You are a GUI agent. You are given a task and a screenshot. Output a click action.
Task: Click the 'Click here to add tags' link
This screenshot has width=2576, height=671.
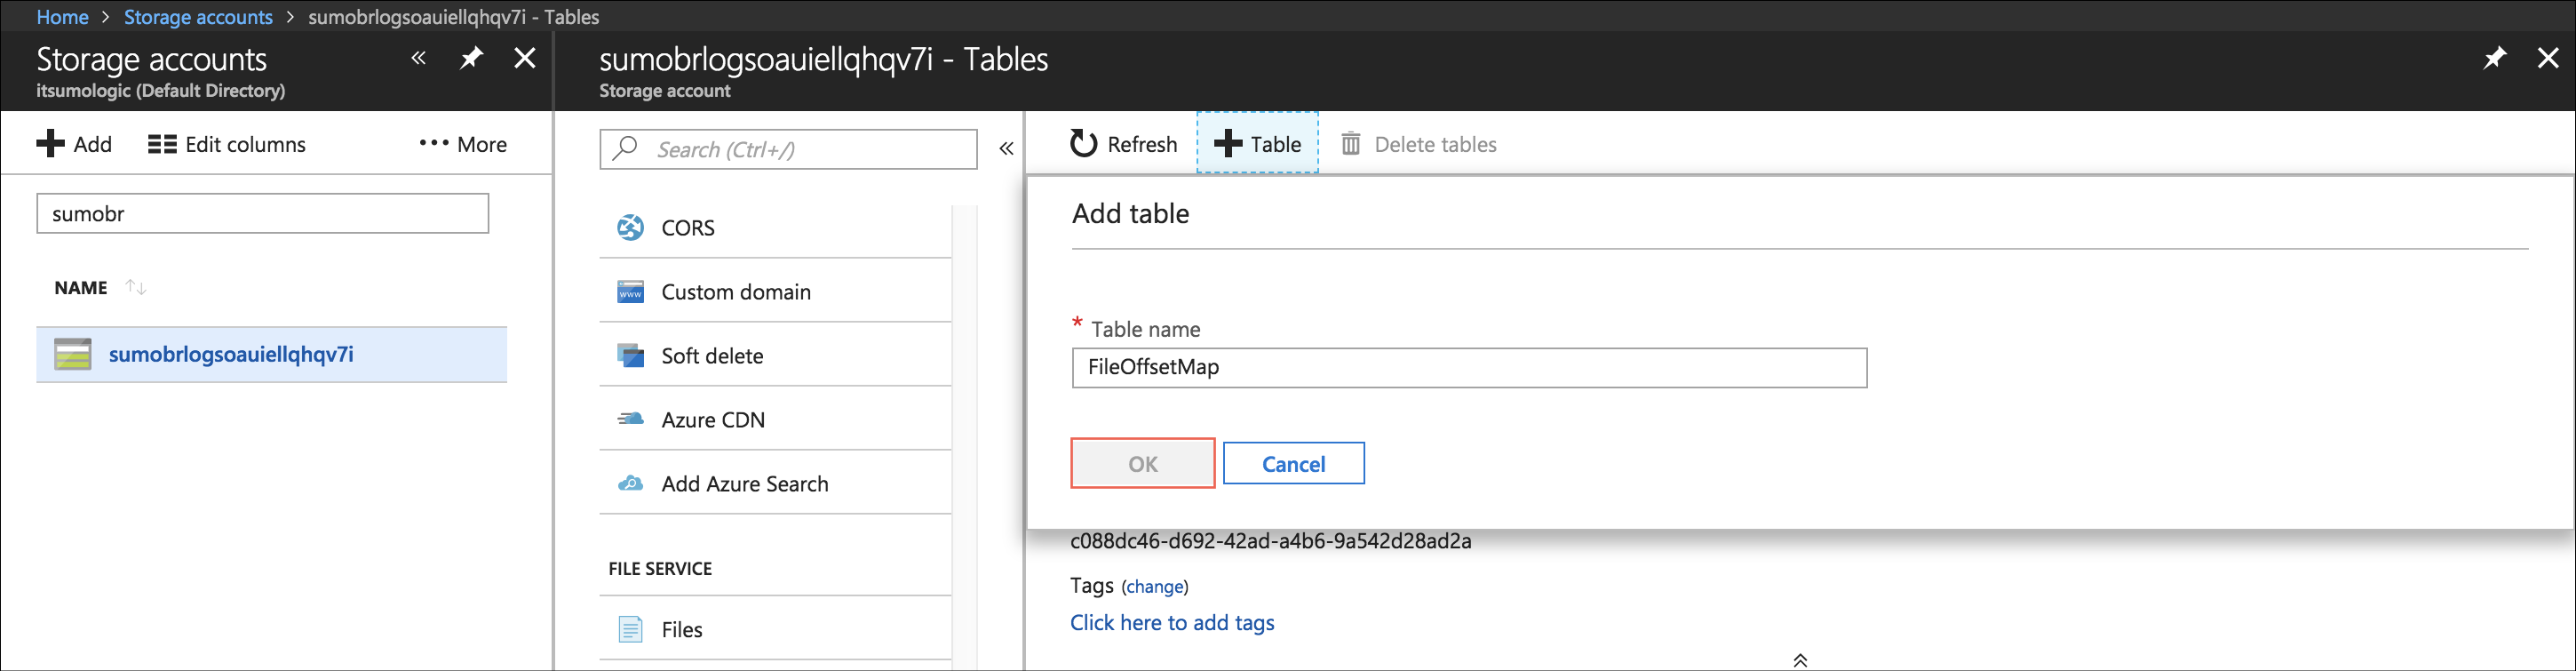pyautogui.click(x=1172, y=623)
